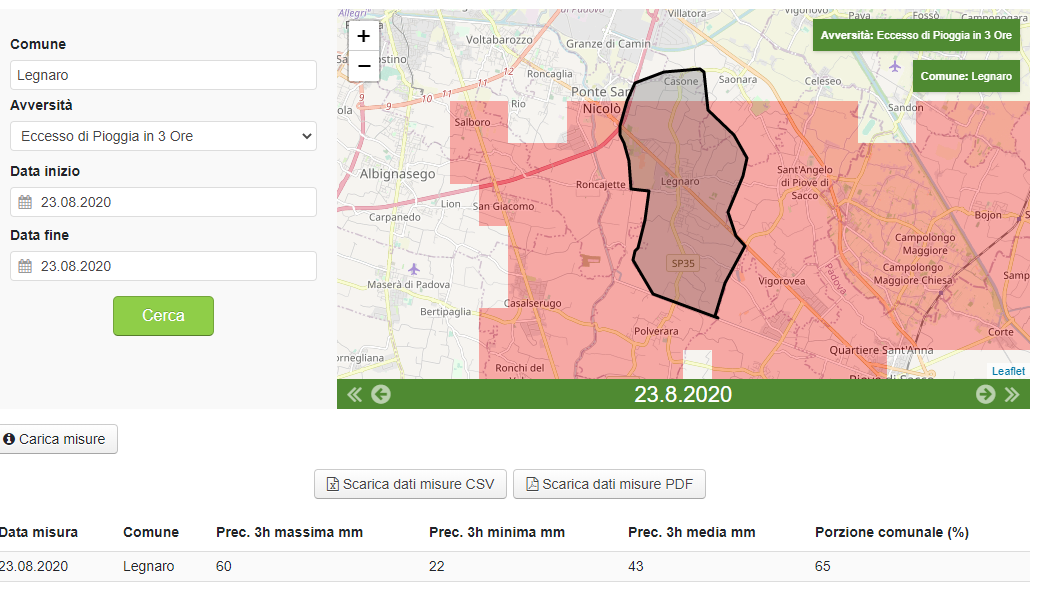Download measures with Scarica dati misure CSV
The image size is (1044, 612).
tap(410, 484)
